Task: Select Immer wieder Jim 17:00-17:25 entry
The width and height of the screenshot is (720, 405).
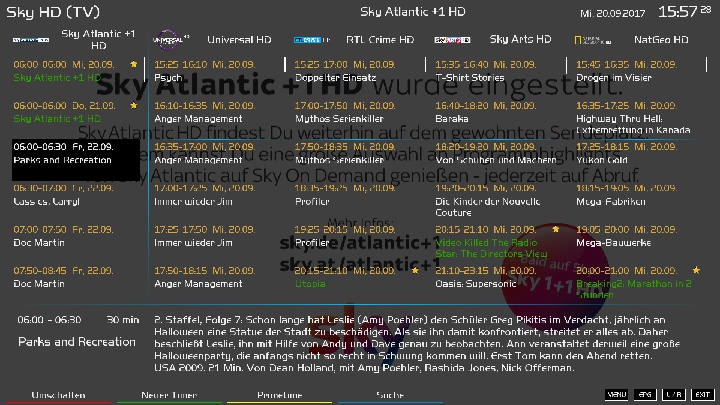Action: click(x=217, y=195)
